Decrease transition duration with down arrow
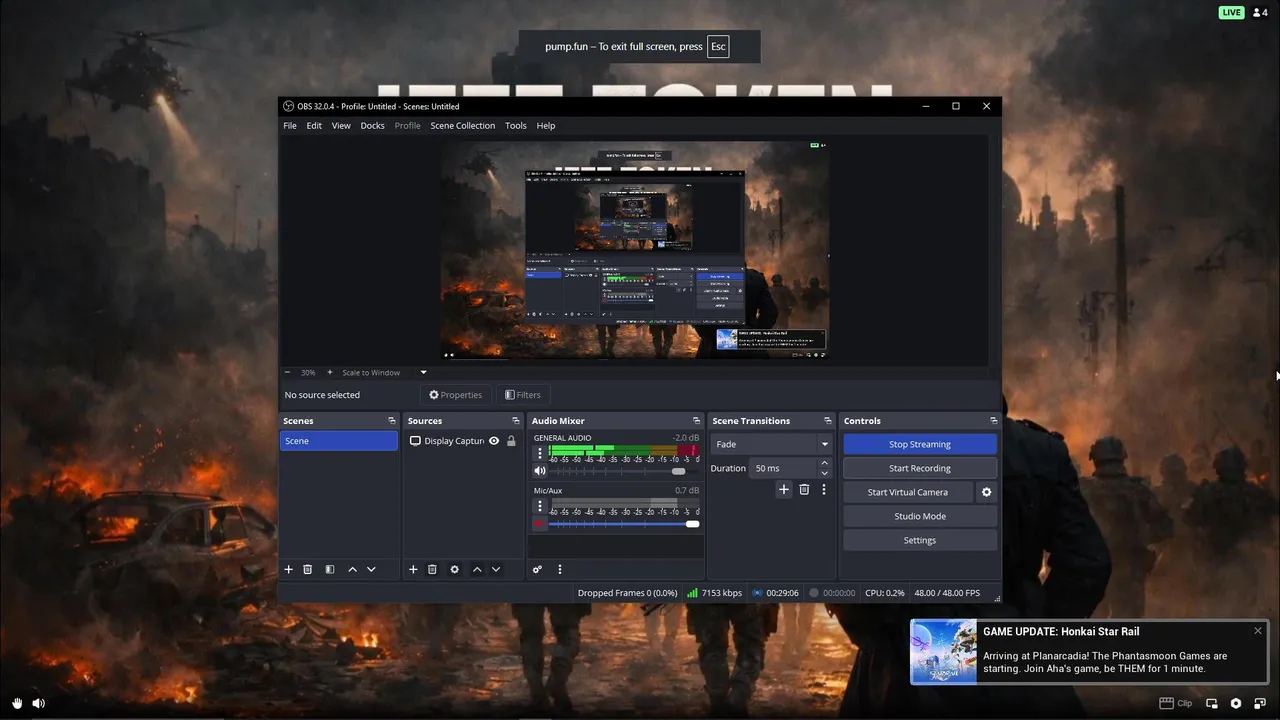The width and height of the screenshot is (1280, 720). point(824,473)
